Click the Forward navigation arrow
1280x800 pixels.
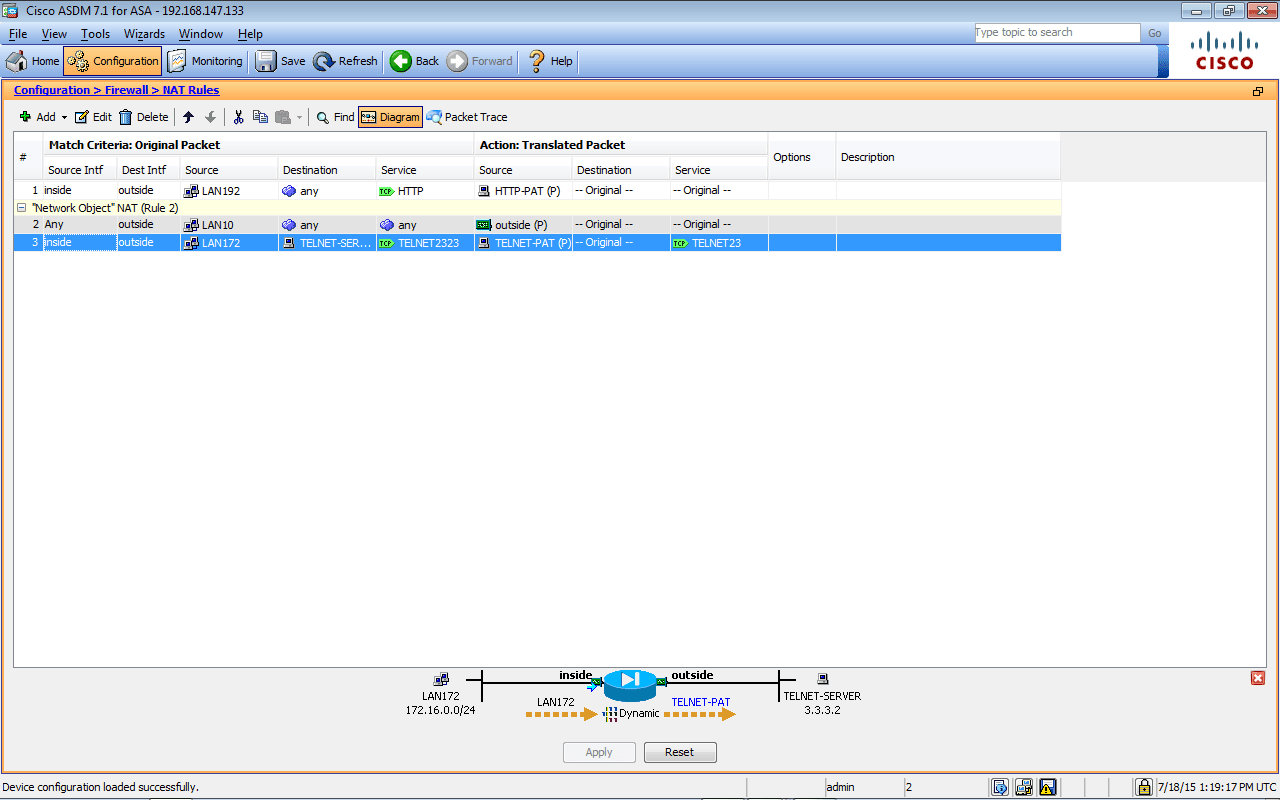click(480, 61)
